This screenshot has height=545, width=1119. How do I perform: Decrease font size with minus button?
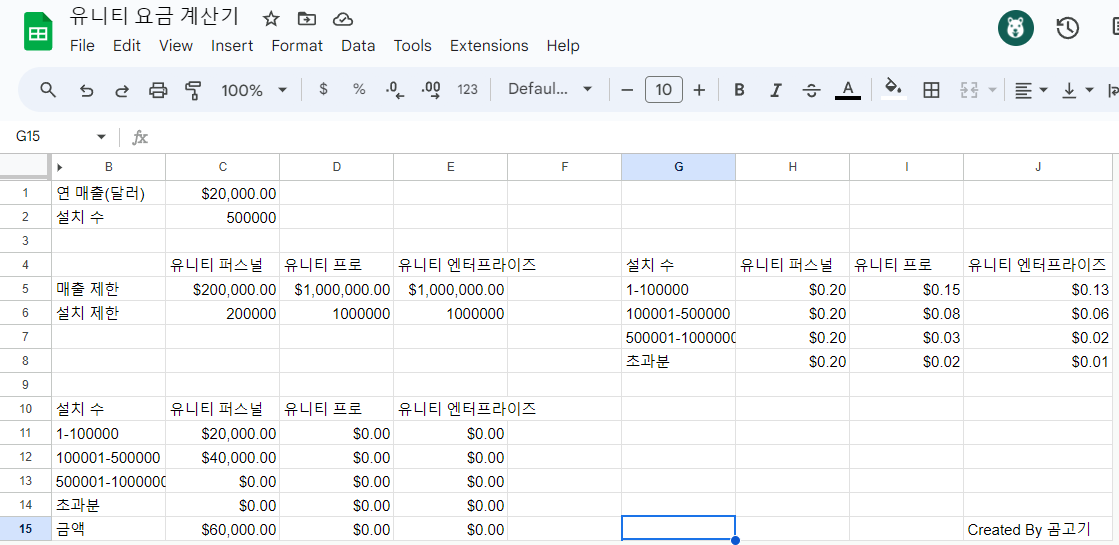tap(627, 90)
